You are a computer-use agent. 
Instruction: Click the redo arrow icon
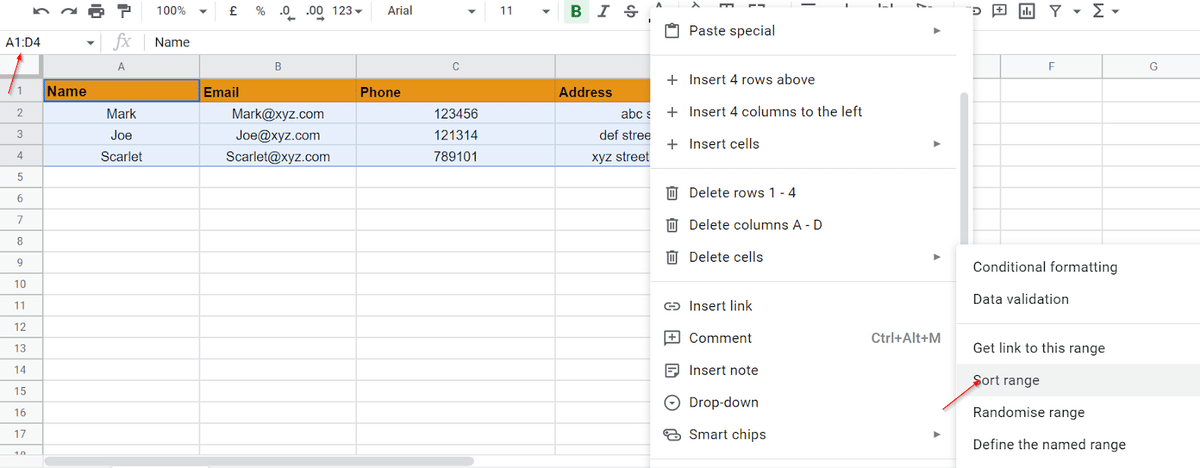pos(69,11)
